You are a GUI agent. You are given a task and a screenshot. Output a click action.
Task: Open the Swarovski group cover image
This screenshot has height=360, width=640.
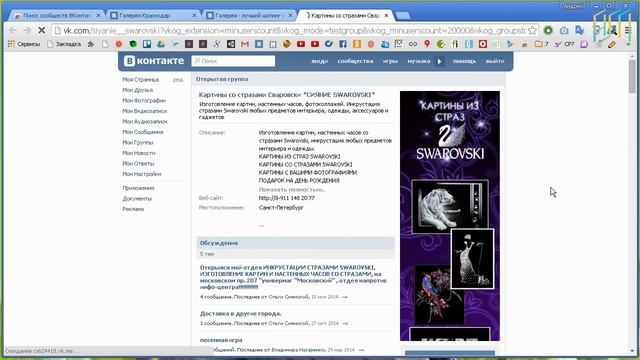pyautogui.click(x=450, y=216)
